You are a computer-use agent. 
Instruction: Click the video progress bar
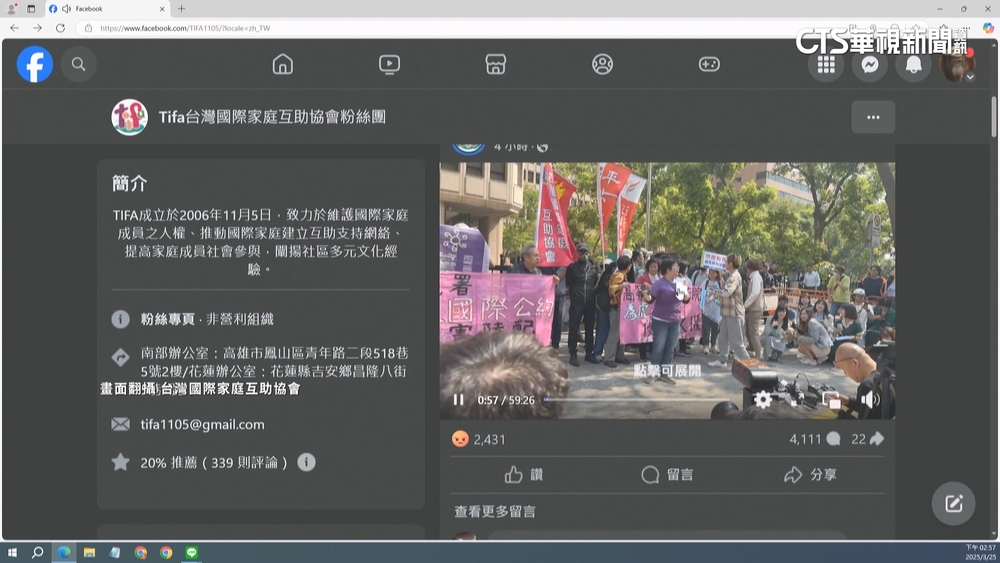(638, 400)
